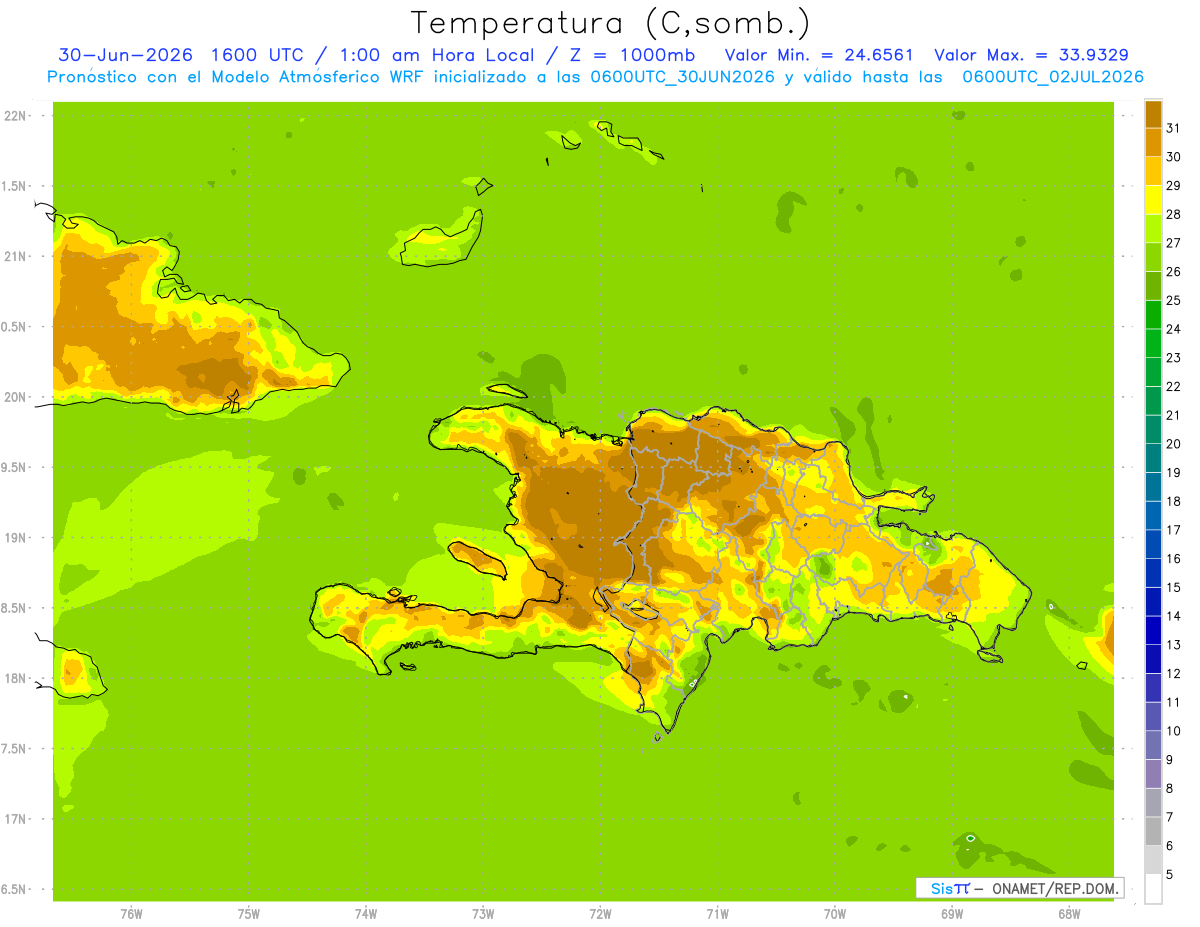
Task: Pick the light gray legend band between 5 and 6
Action: coord(1153,860)
